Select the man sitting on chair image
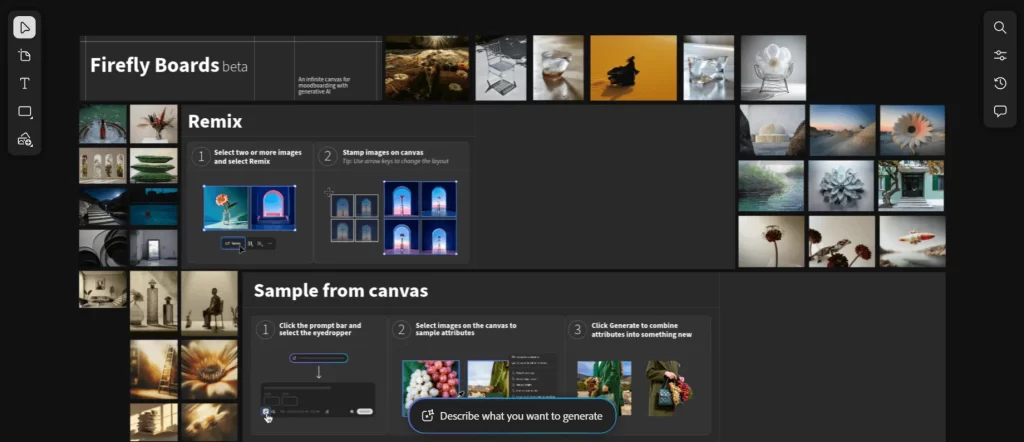1024x442 pixels. click(209, 301)
